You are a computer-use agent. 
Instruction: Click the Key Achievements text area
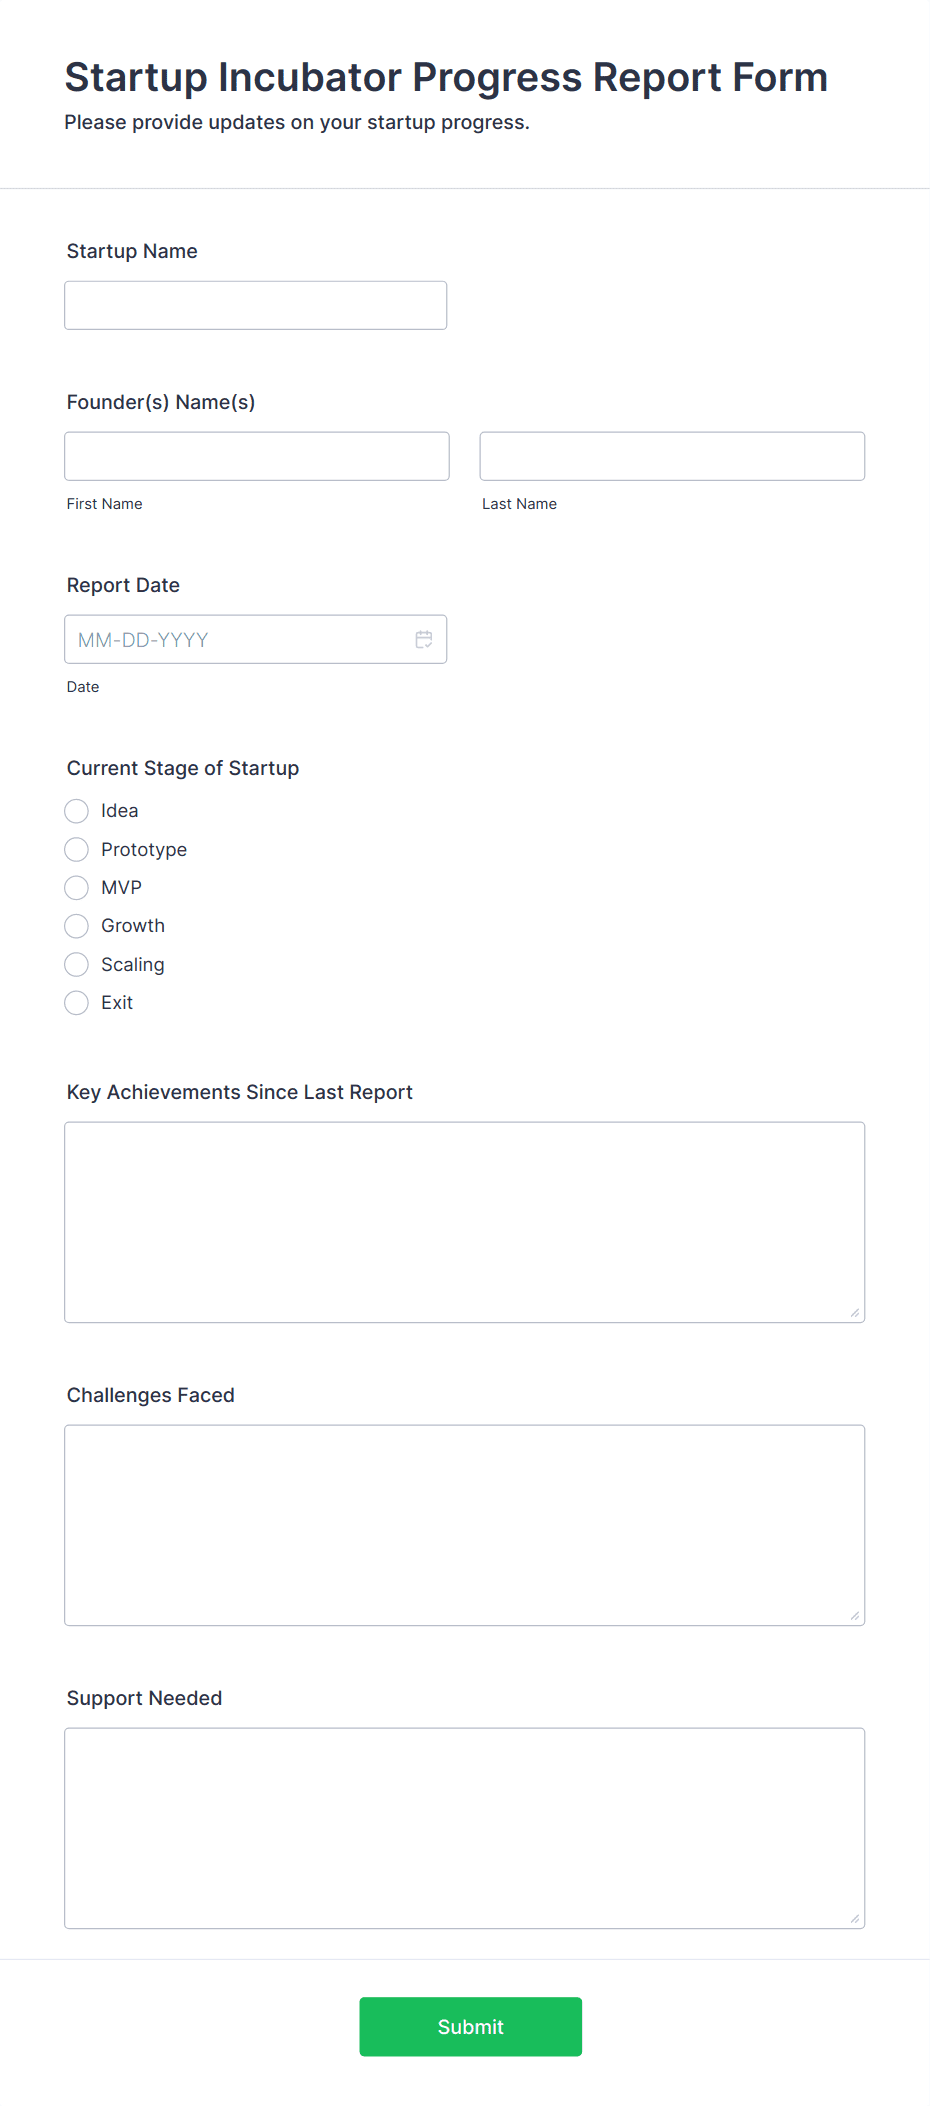coord(465,1222)
